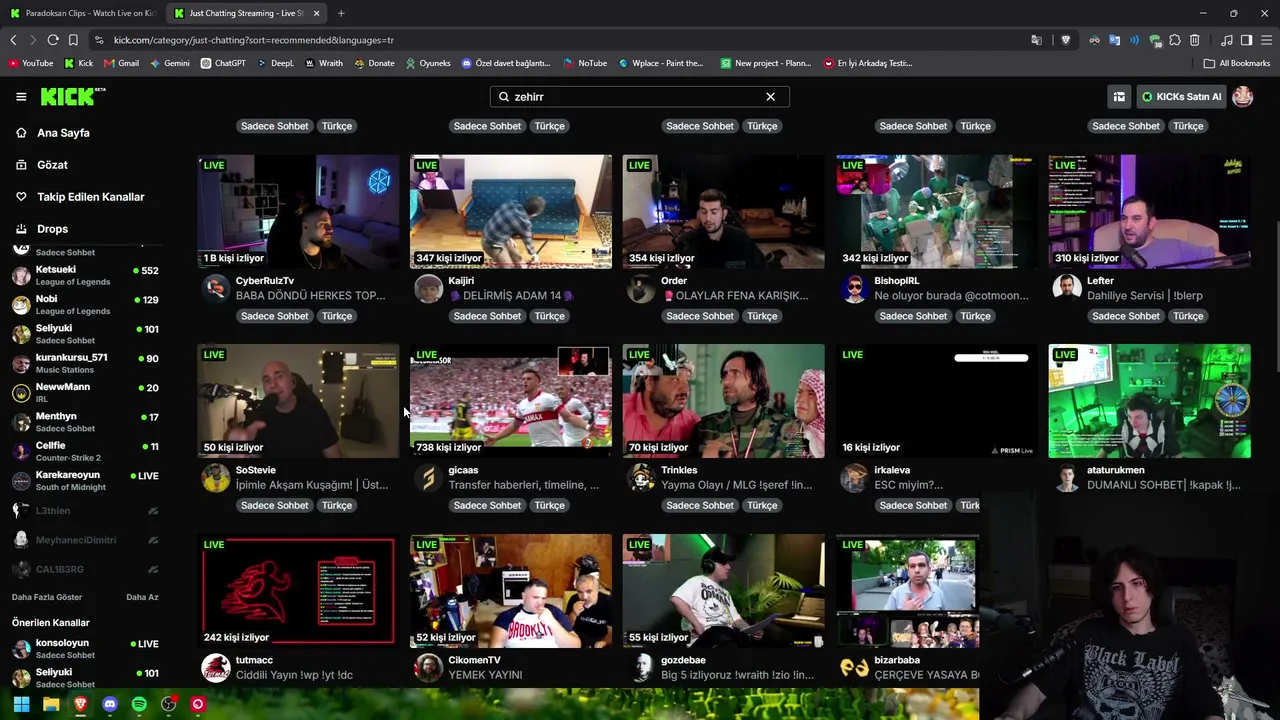The width and height of the screenshot is (1280, 720).
Task: Reload the current page
Action: (53, 40)
